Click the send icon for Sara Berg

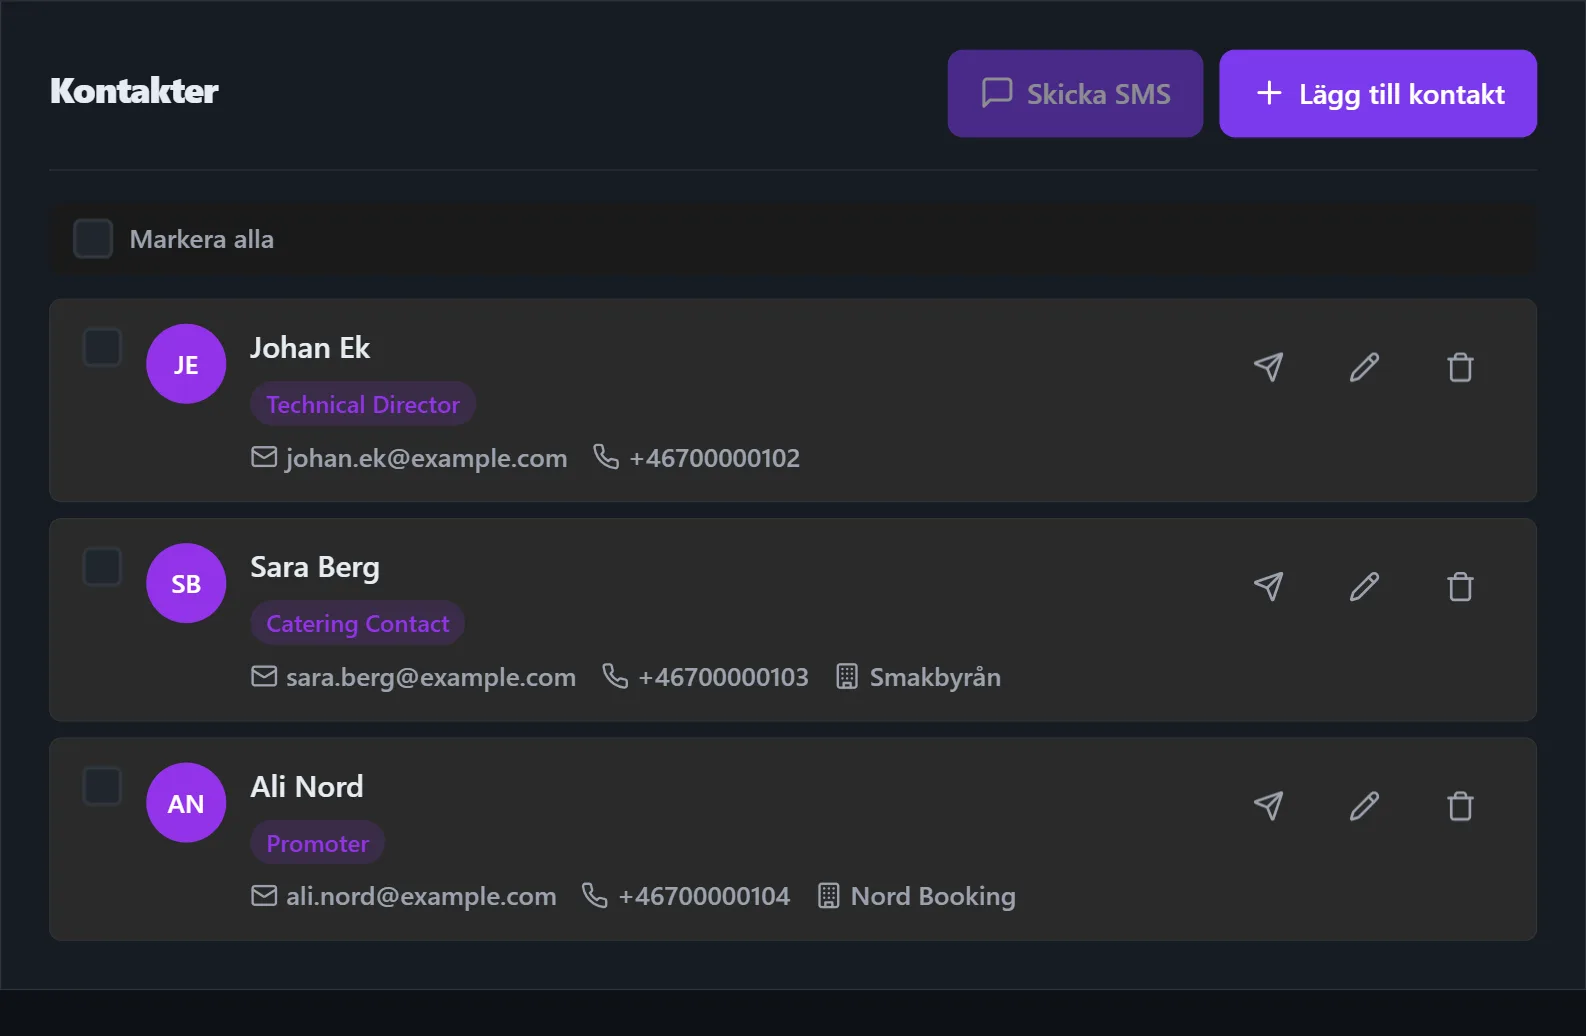click(1268, 586)
